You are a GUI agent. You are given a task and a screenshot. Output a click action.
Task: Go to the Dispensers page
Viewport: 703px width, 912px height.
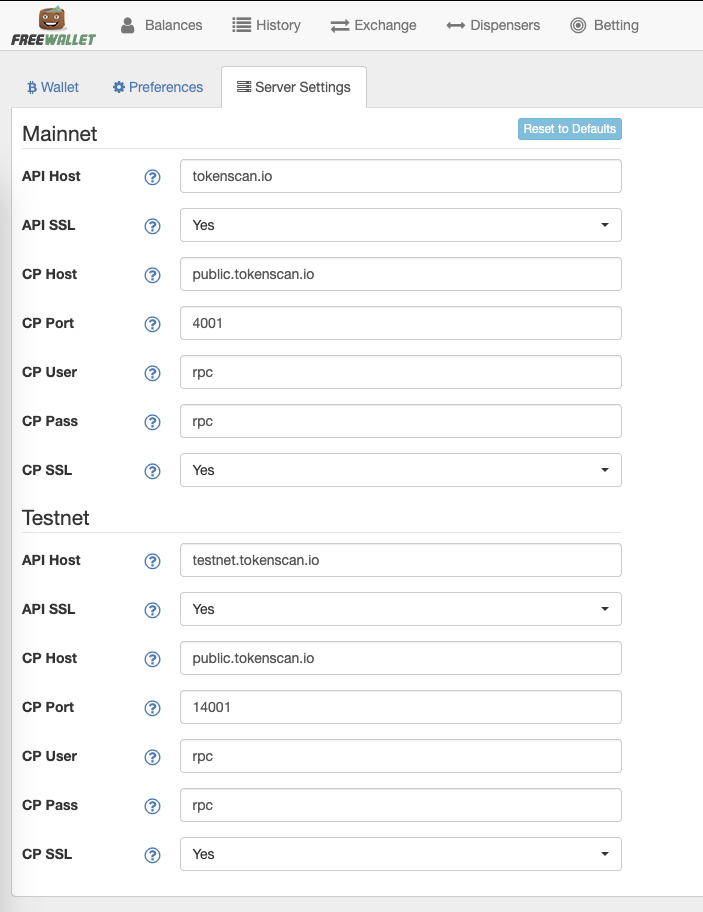pyautogui.click(x=493, y=26)
